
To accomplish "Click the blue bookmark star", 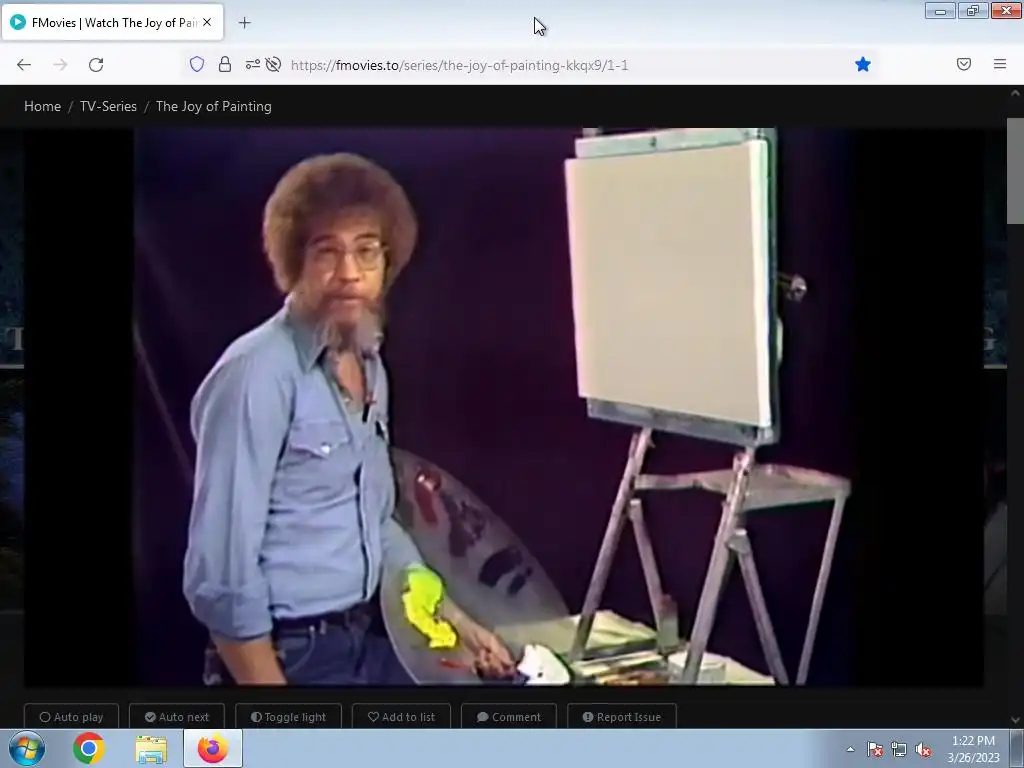I will [x=863, y=64].
